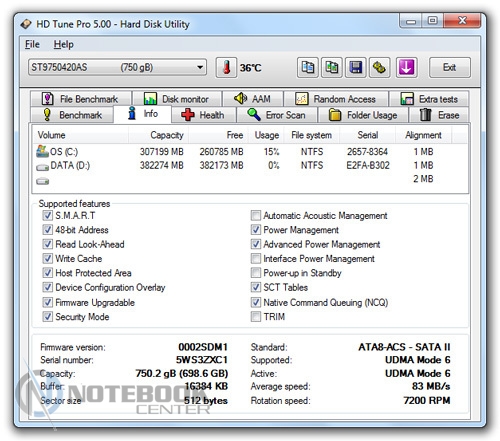Save results with floppy disk icon
Image resolution: width=500 pixels, height=441 pixels.
click(x=356, y=67)
